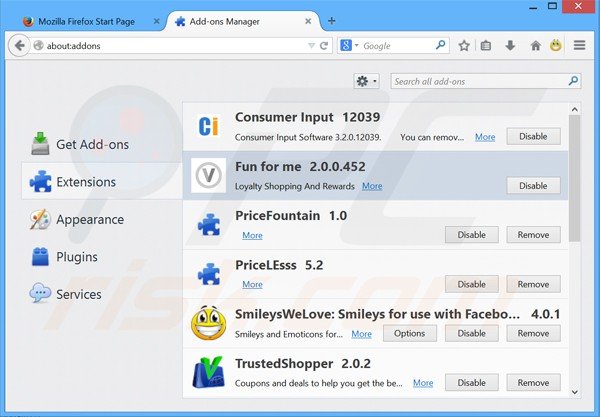Go to the Home page icon
This screenshot has width=600, height=417.
tap(535, 46)
